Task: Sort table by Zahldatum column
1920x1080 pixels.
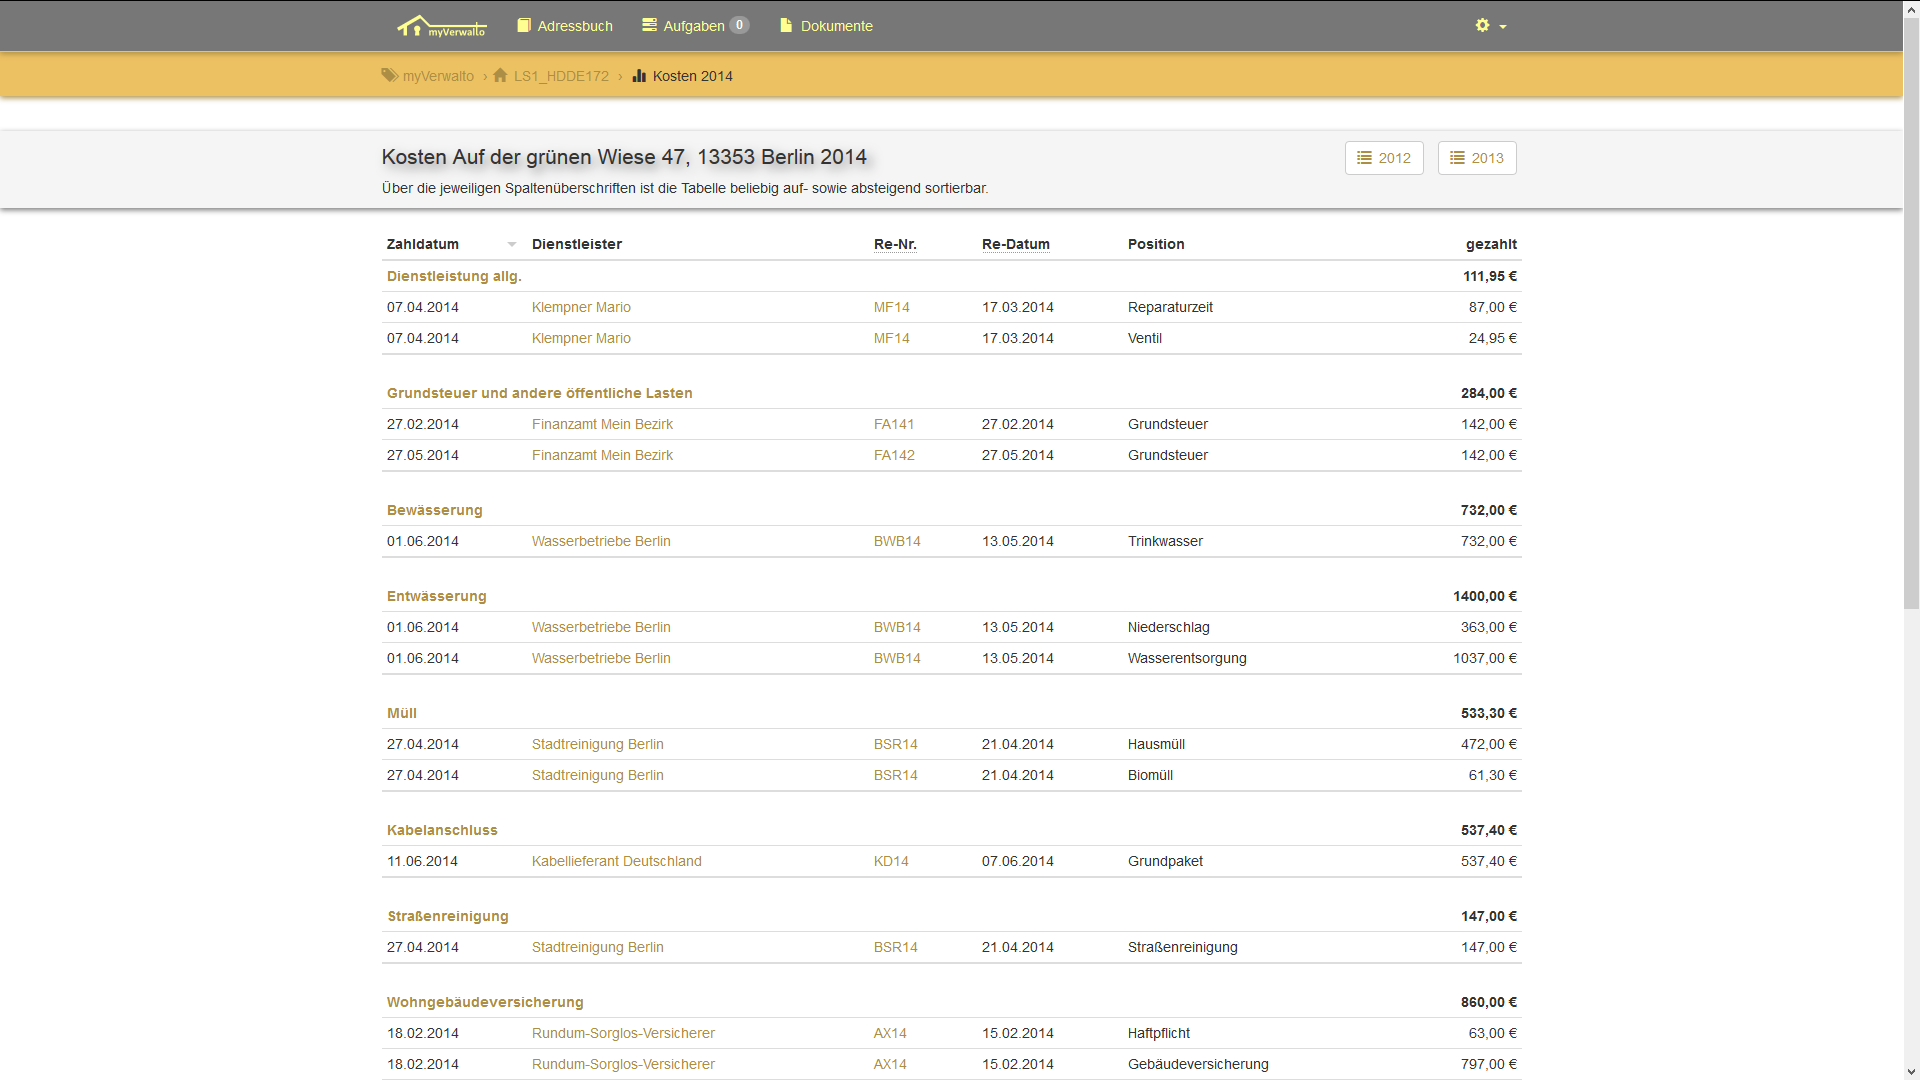Action: [x=423, y=244]
